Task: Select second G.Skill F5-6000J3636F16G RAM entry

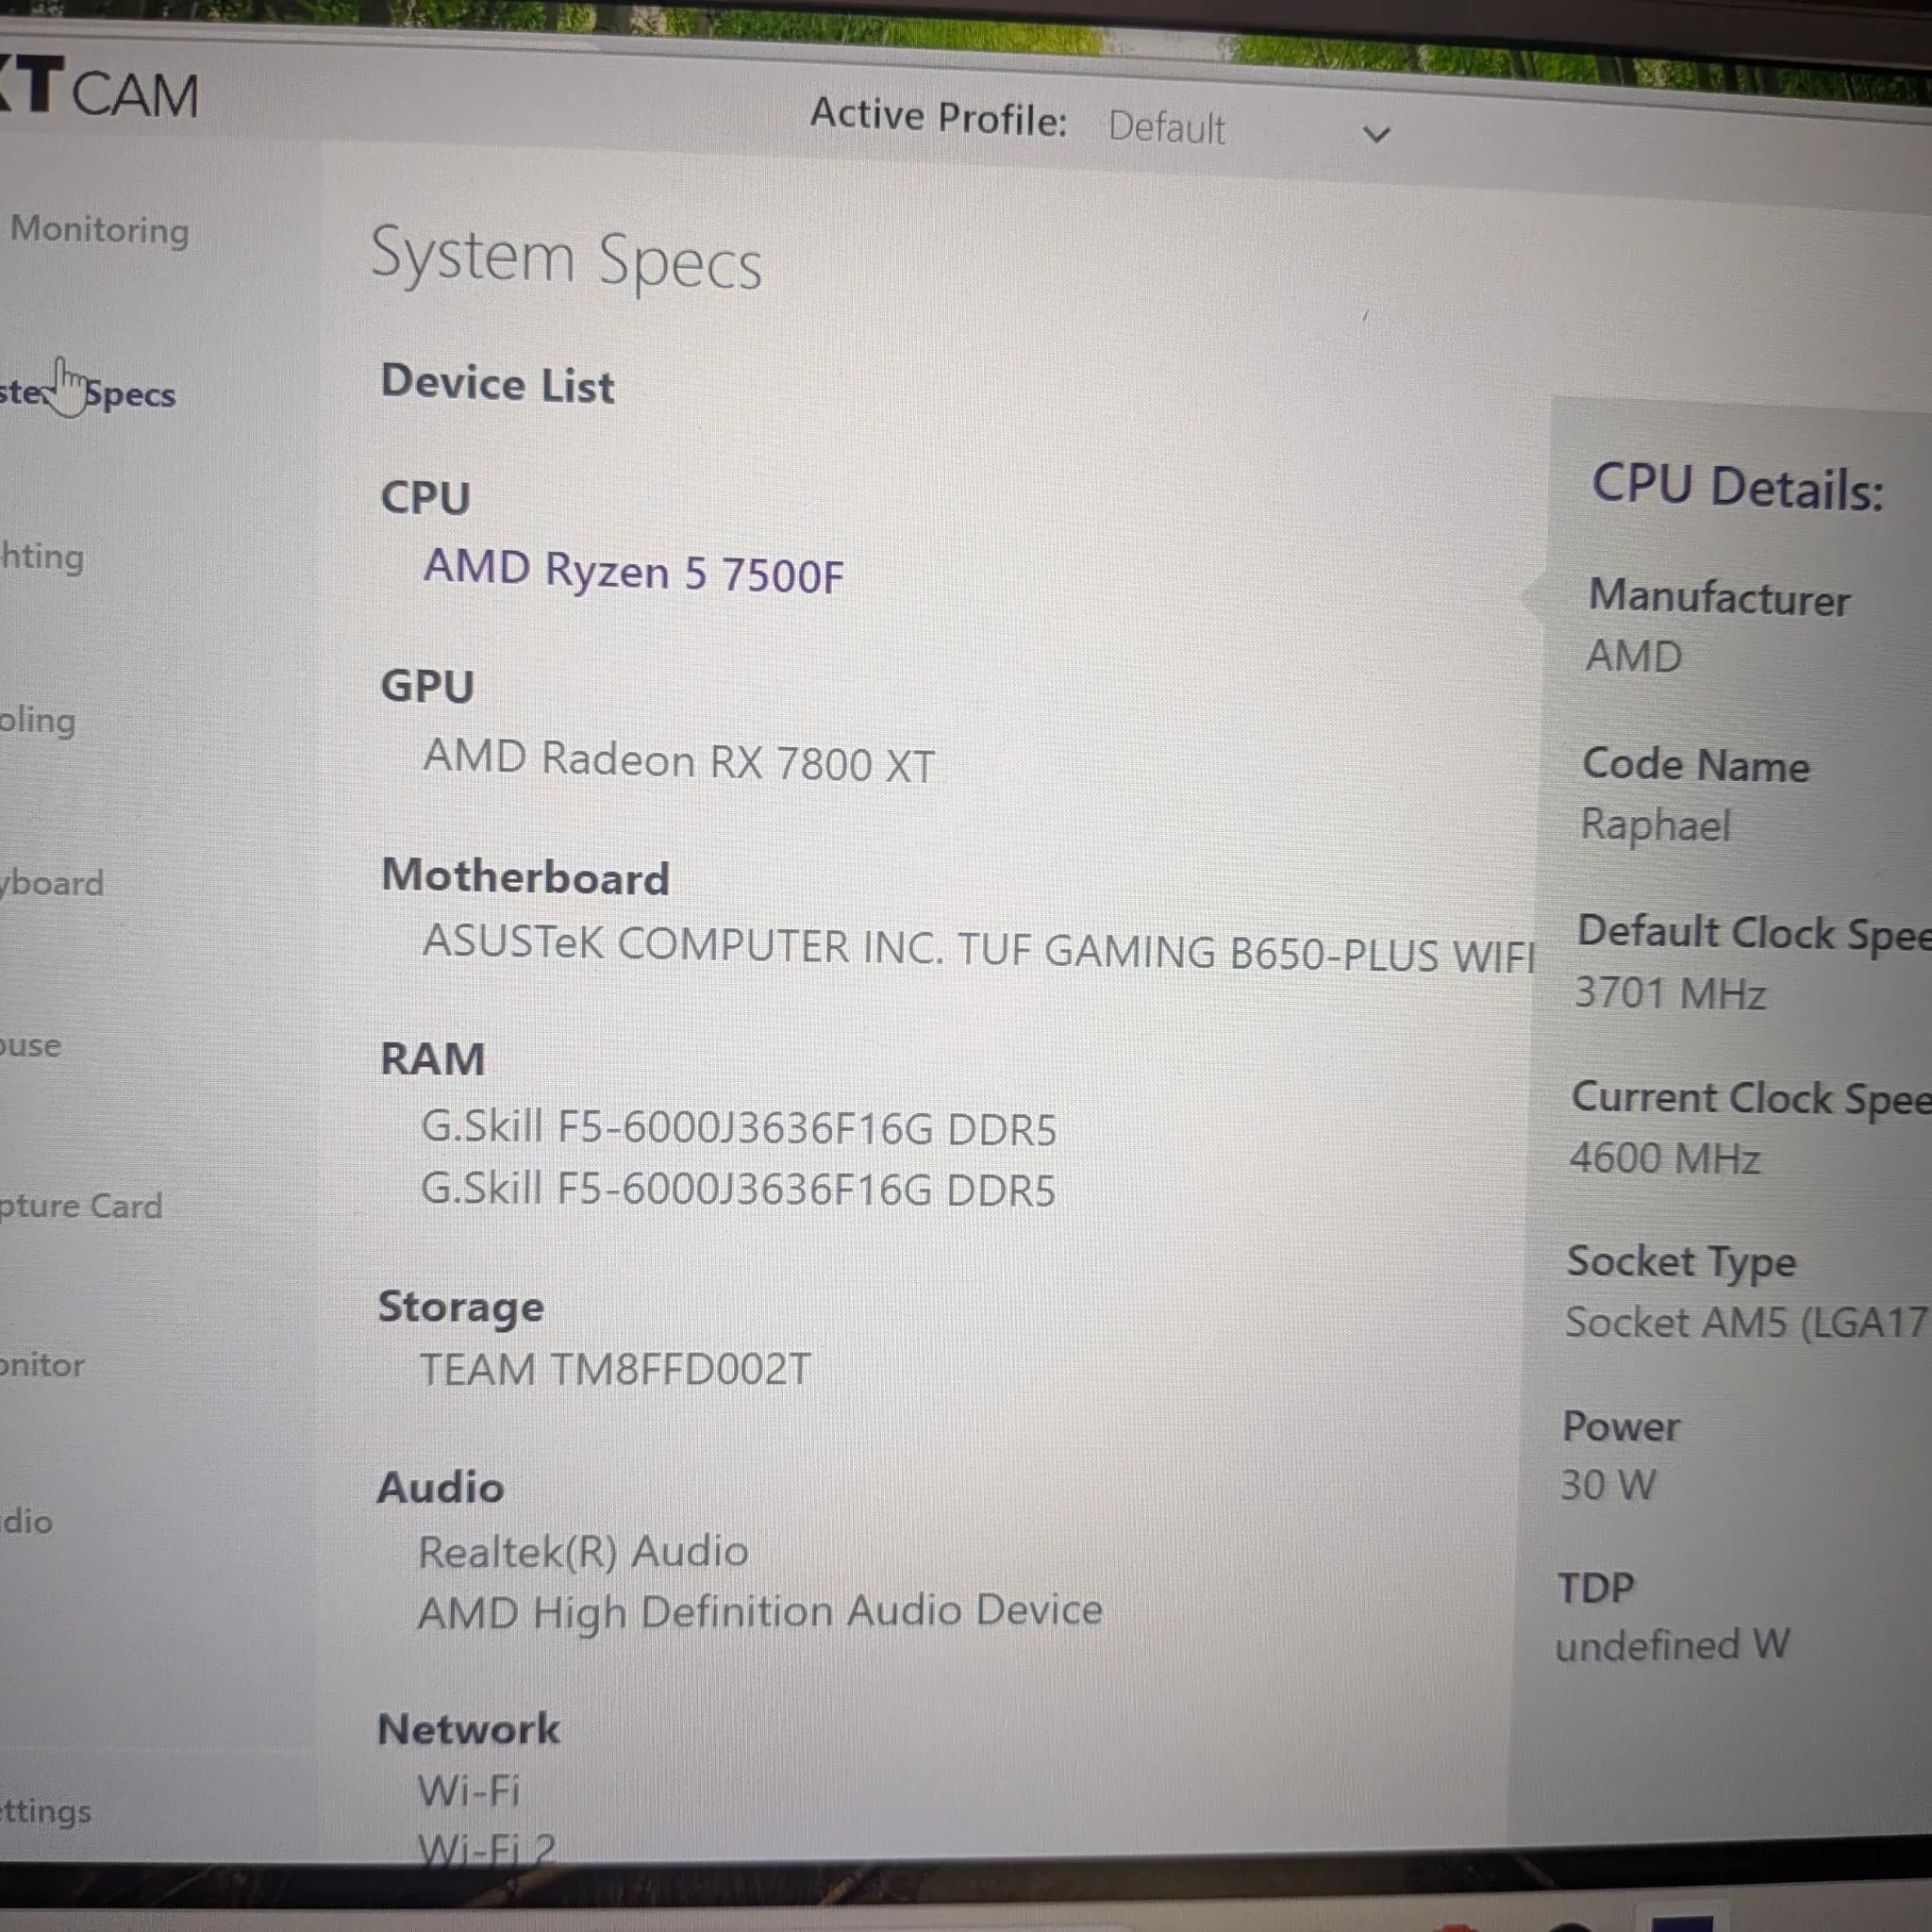Action: [738, 1189]
